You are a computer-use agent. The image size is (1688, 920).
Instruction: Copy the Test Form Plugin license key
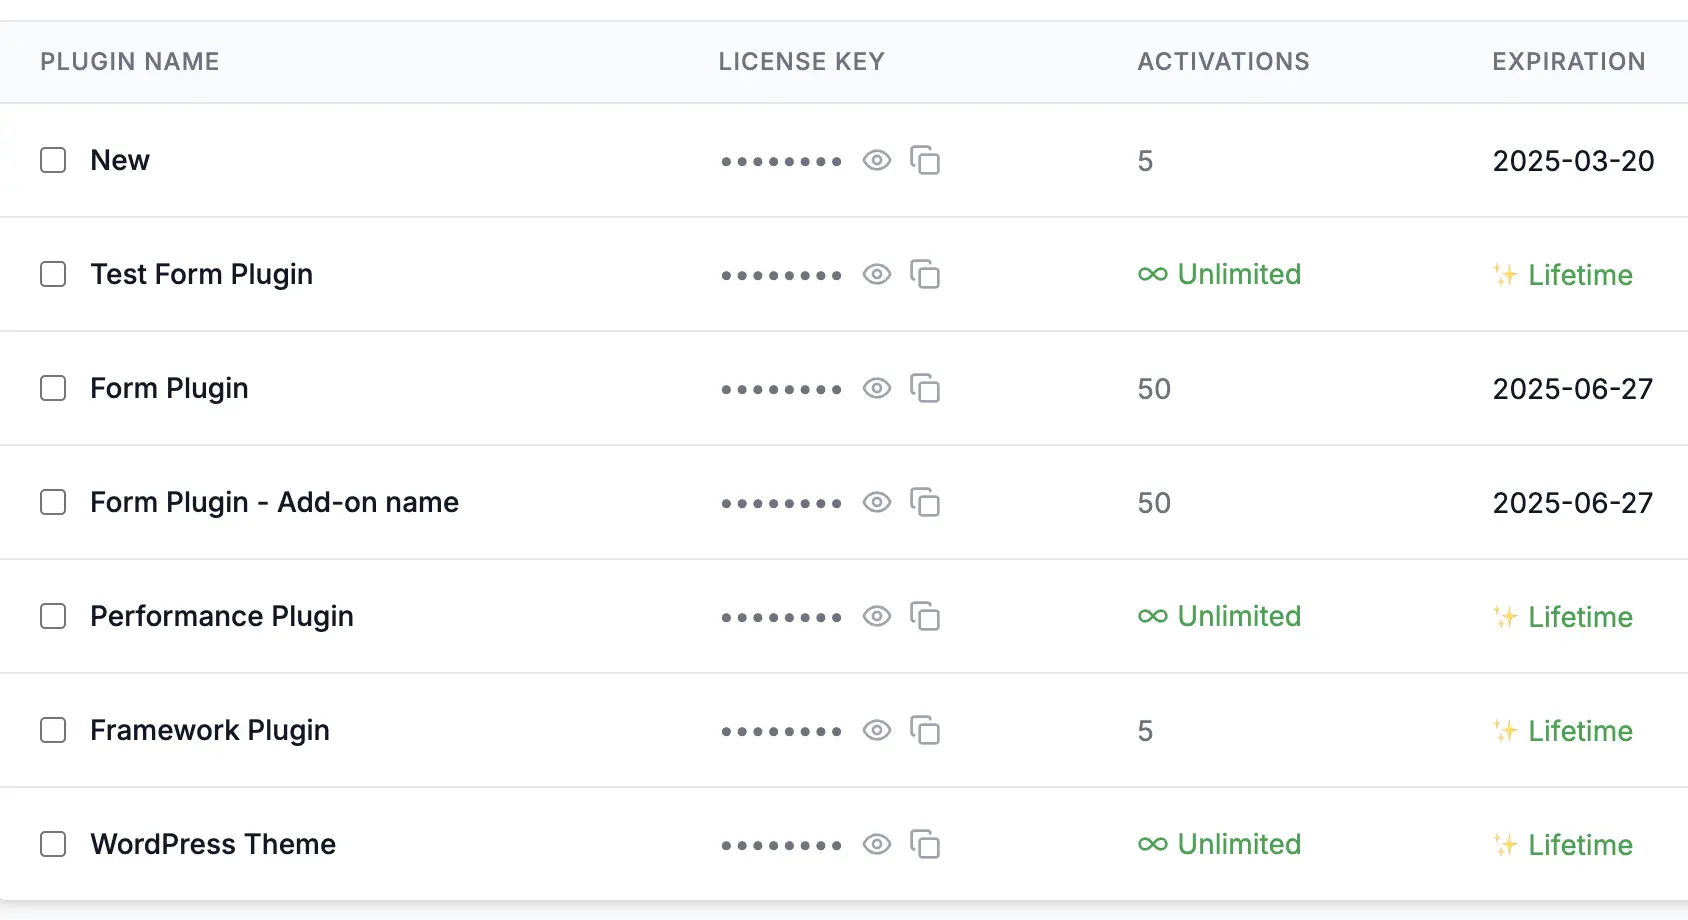(x=925, y=274)
